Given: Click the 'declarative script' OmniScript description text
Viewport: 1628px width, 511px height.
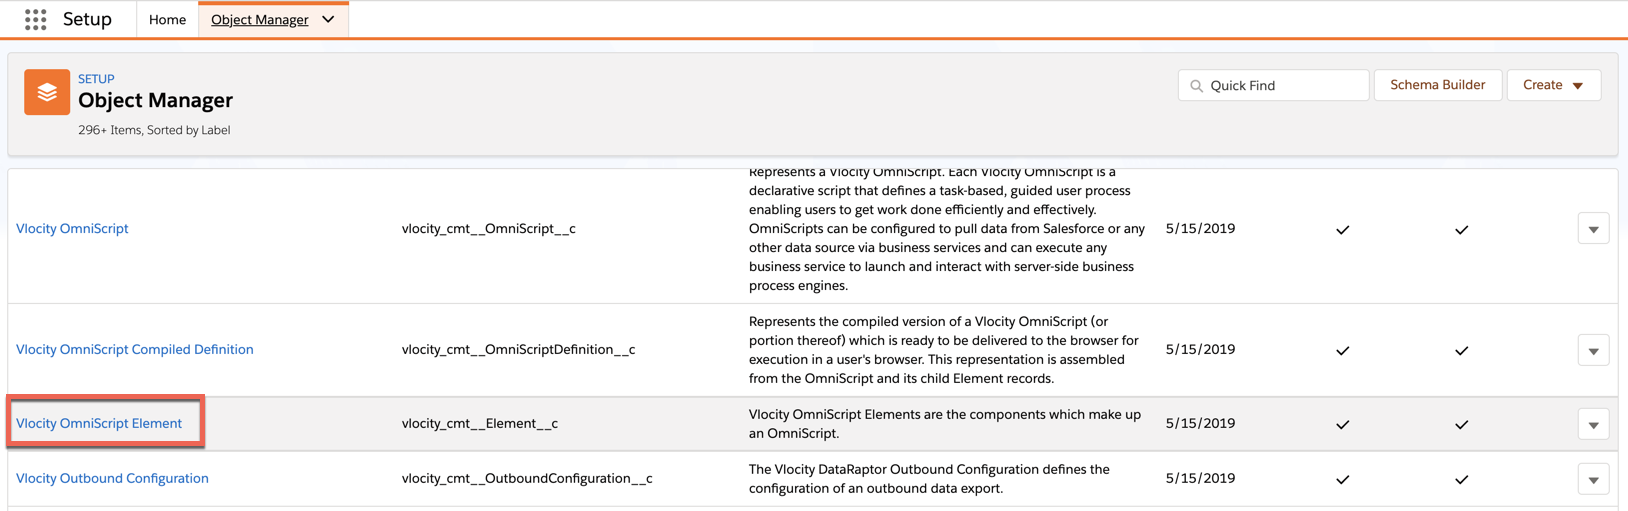Looking at the screenshot, I should click(x=947, y=229).
